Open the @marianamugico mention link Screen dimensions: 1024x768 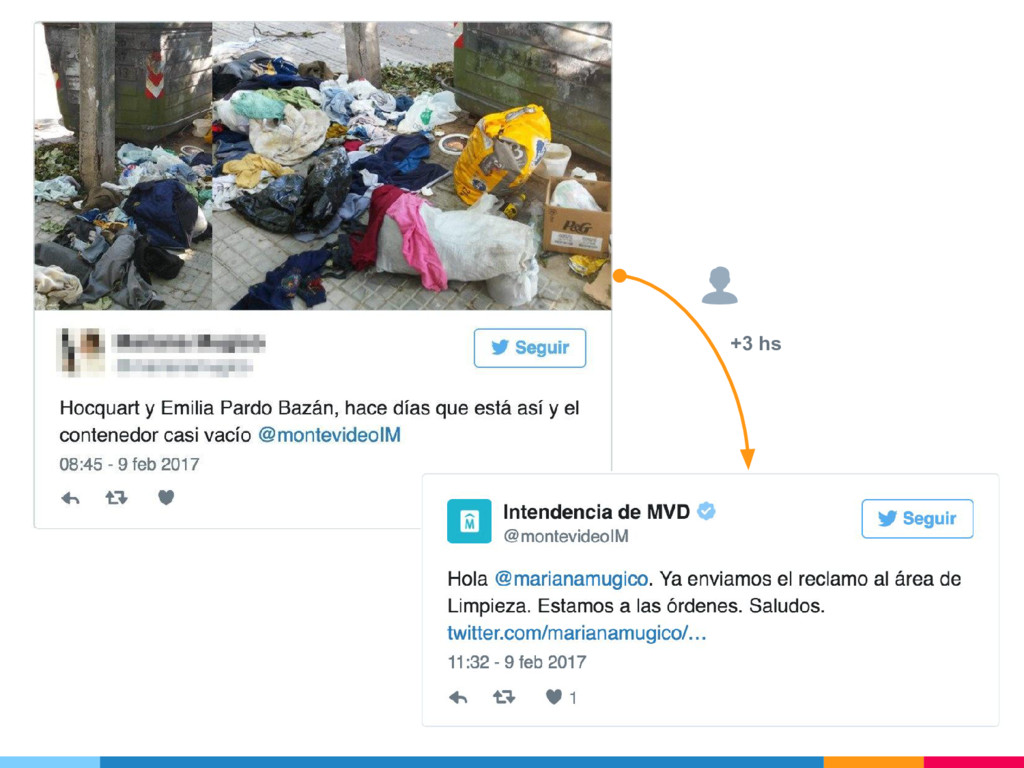pos(571,579)
